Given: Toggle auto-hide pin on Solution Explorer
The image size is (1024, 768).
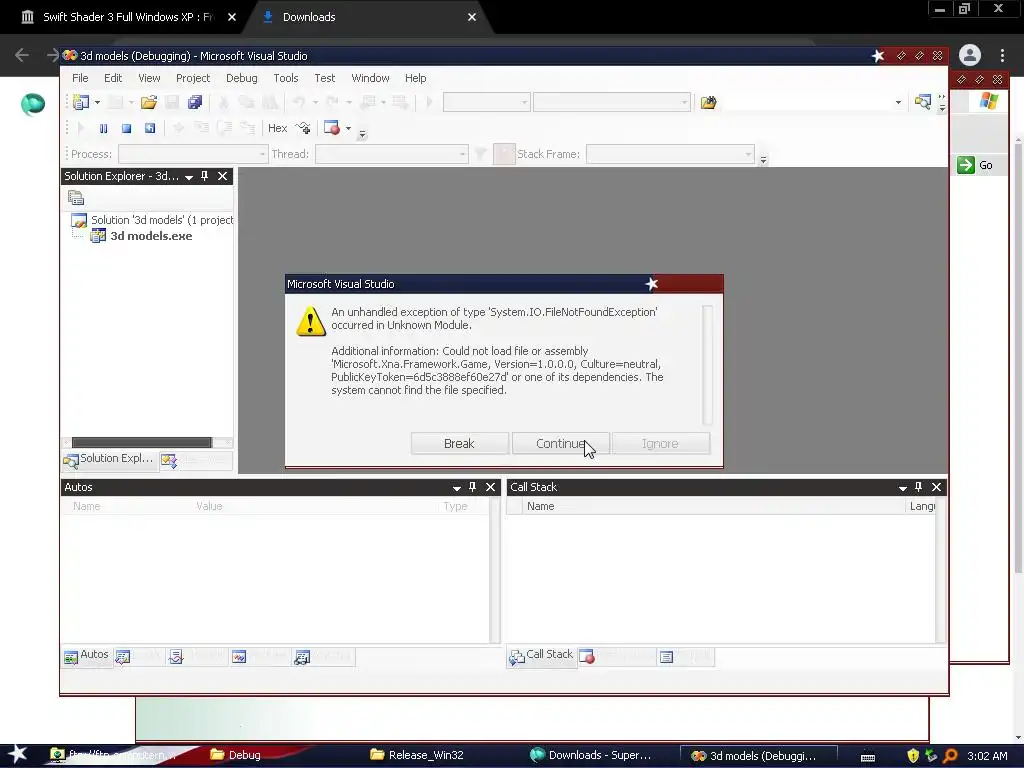Looking at the screenshot, I should [204, 176].
